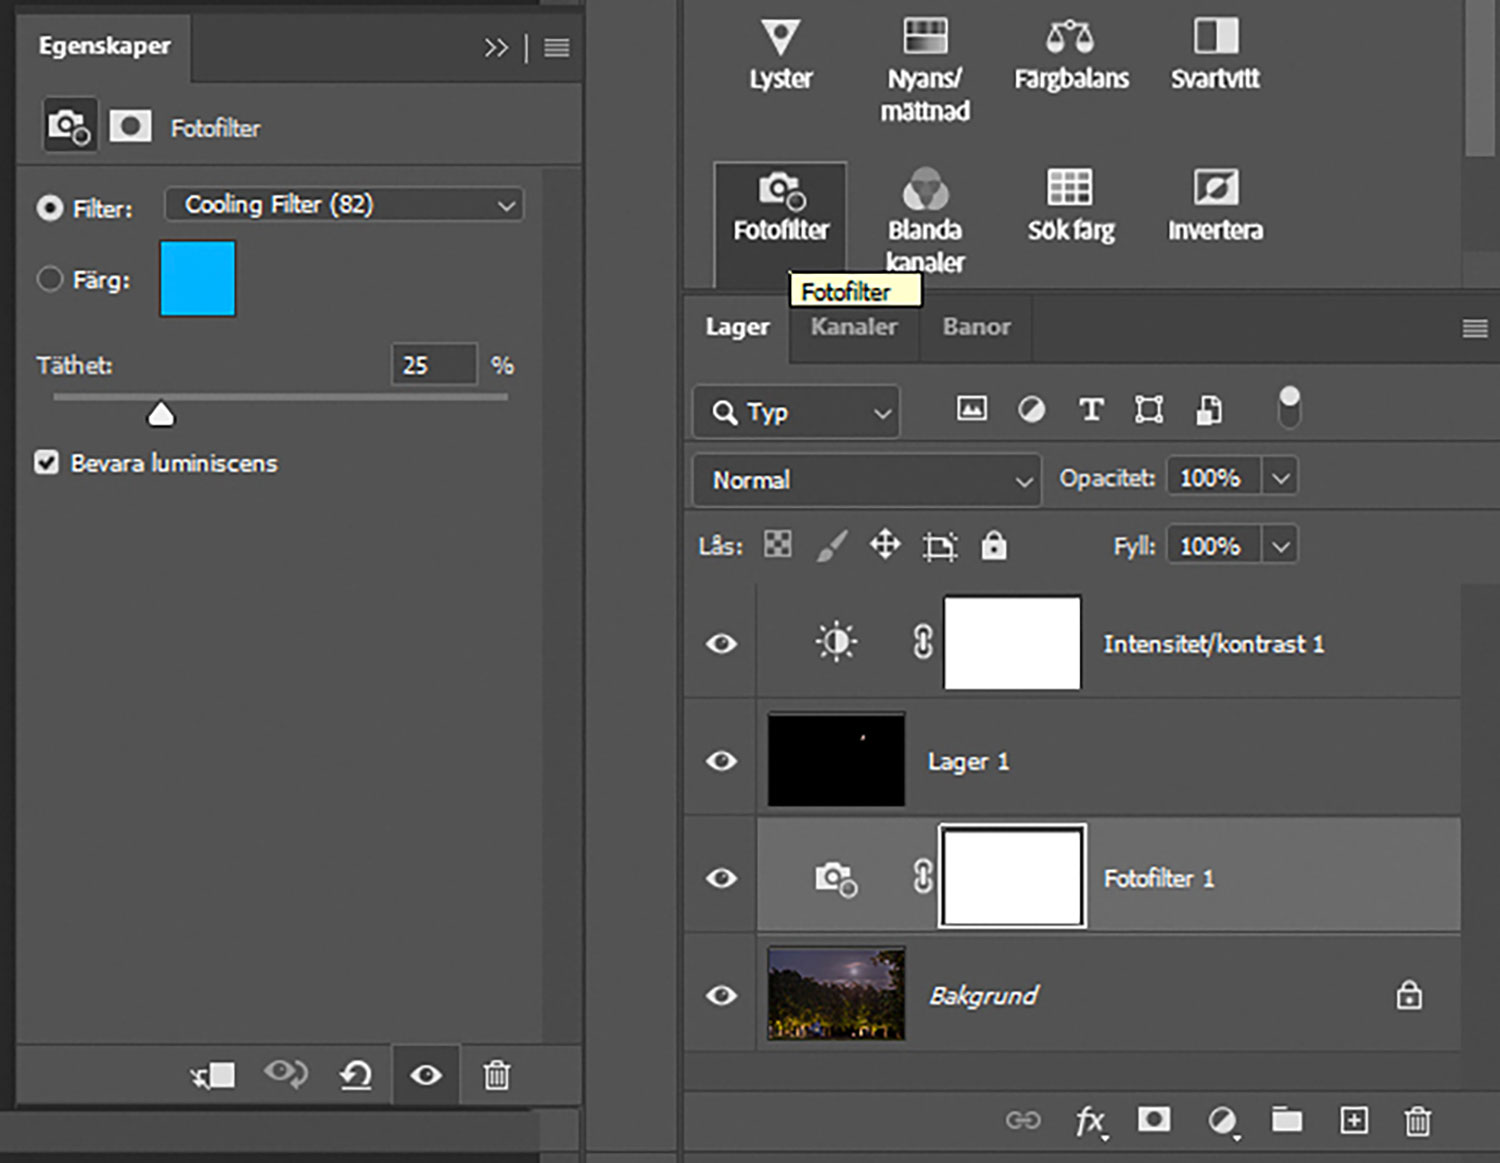
Task: Click the Täthet percentage input field
Action: tap(433, 365)
